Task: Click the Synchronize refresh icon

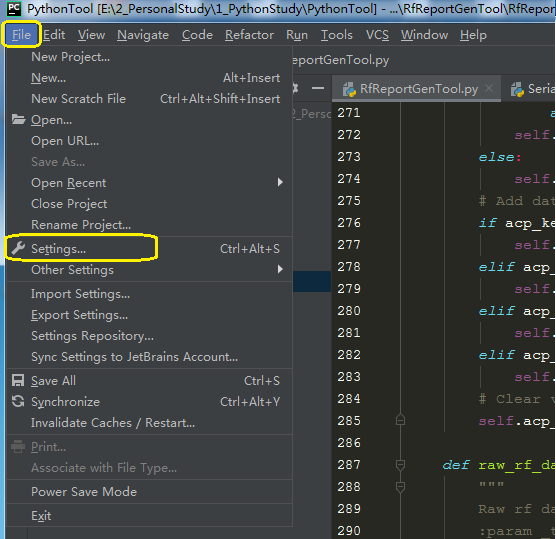Action: [18, 401]
